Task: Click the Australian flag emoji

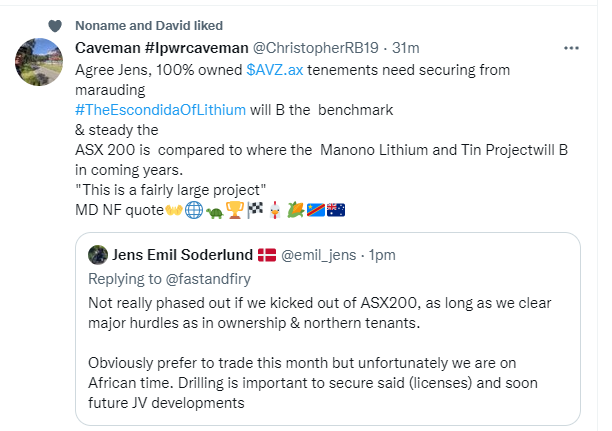Action: coord(334,210)
